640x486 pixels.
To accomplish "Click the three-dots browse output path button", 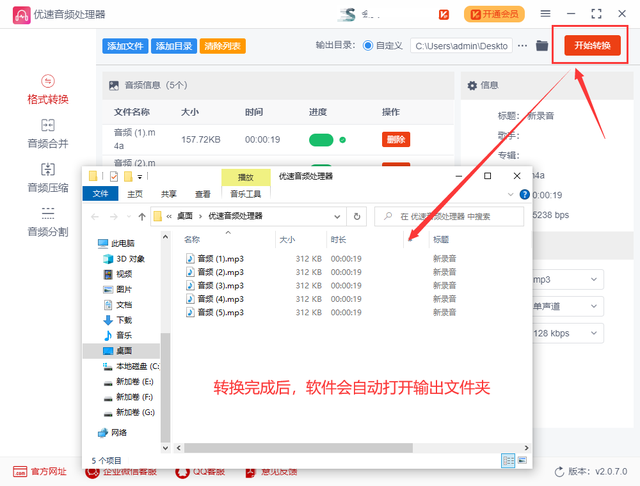I will tap(522, 46).
